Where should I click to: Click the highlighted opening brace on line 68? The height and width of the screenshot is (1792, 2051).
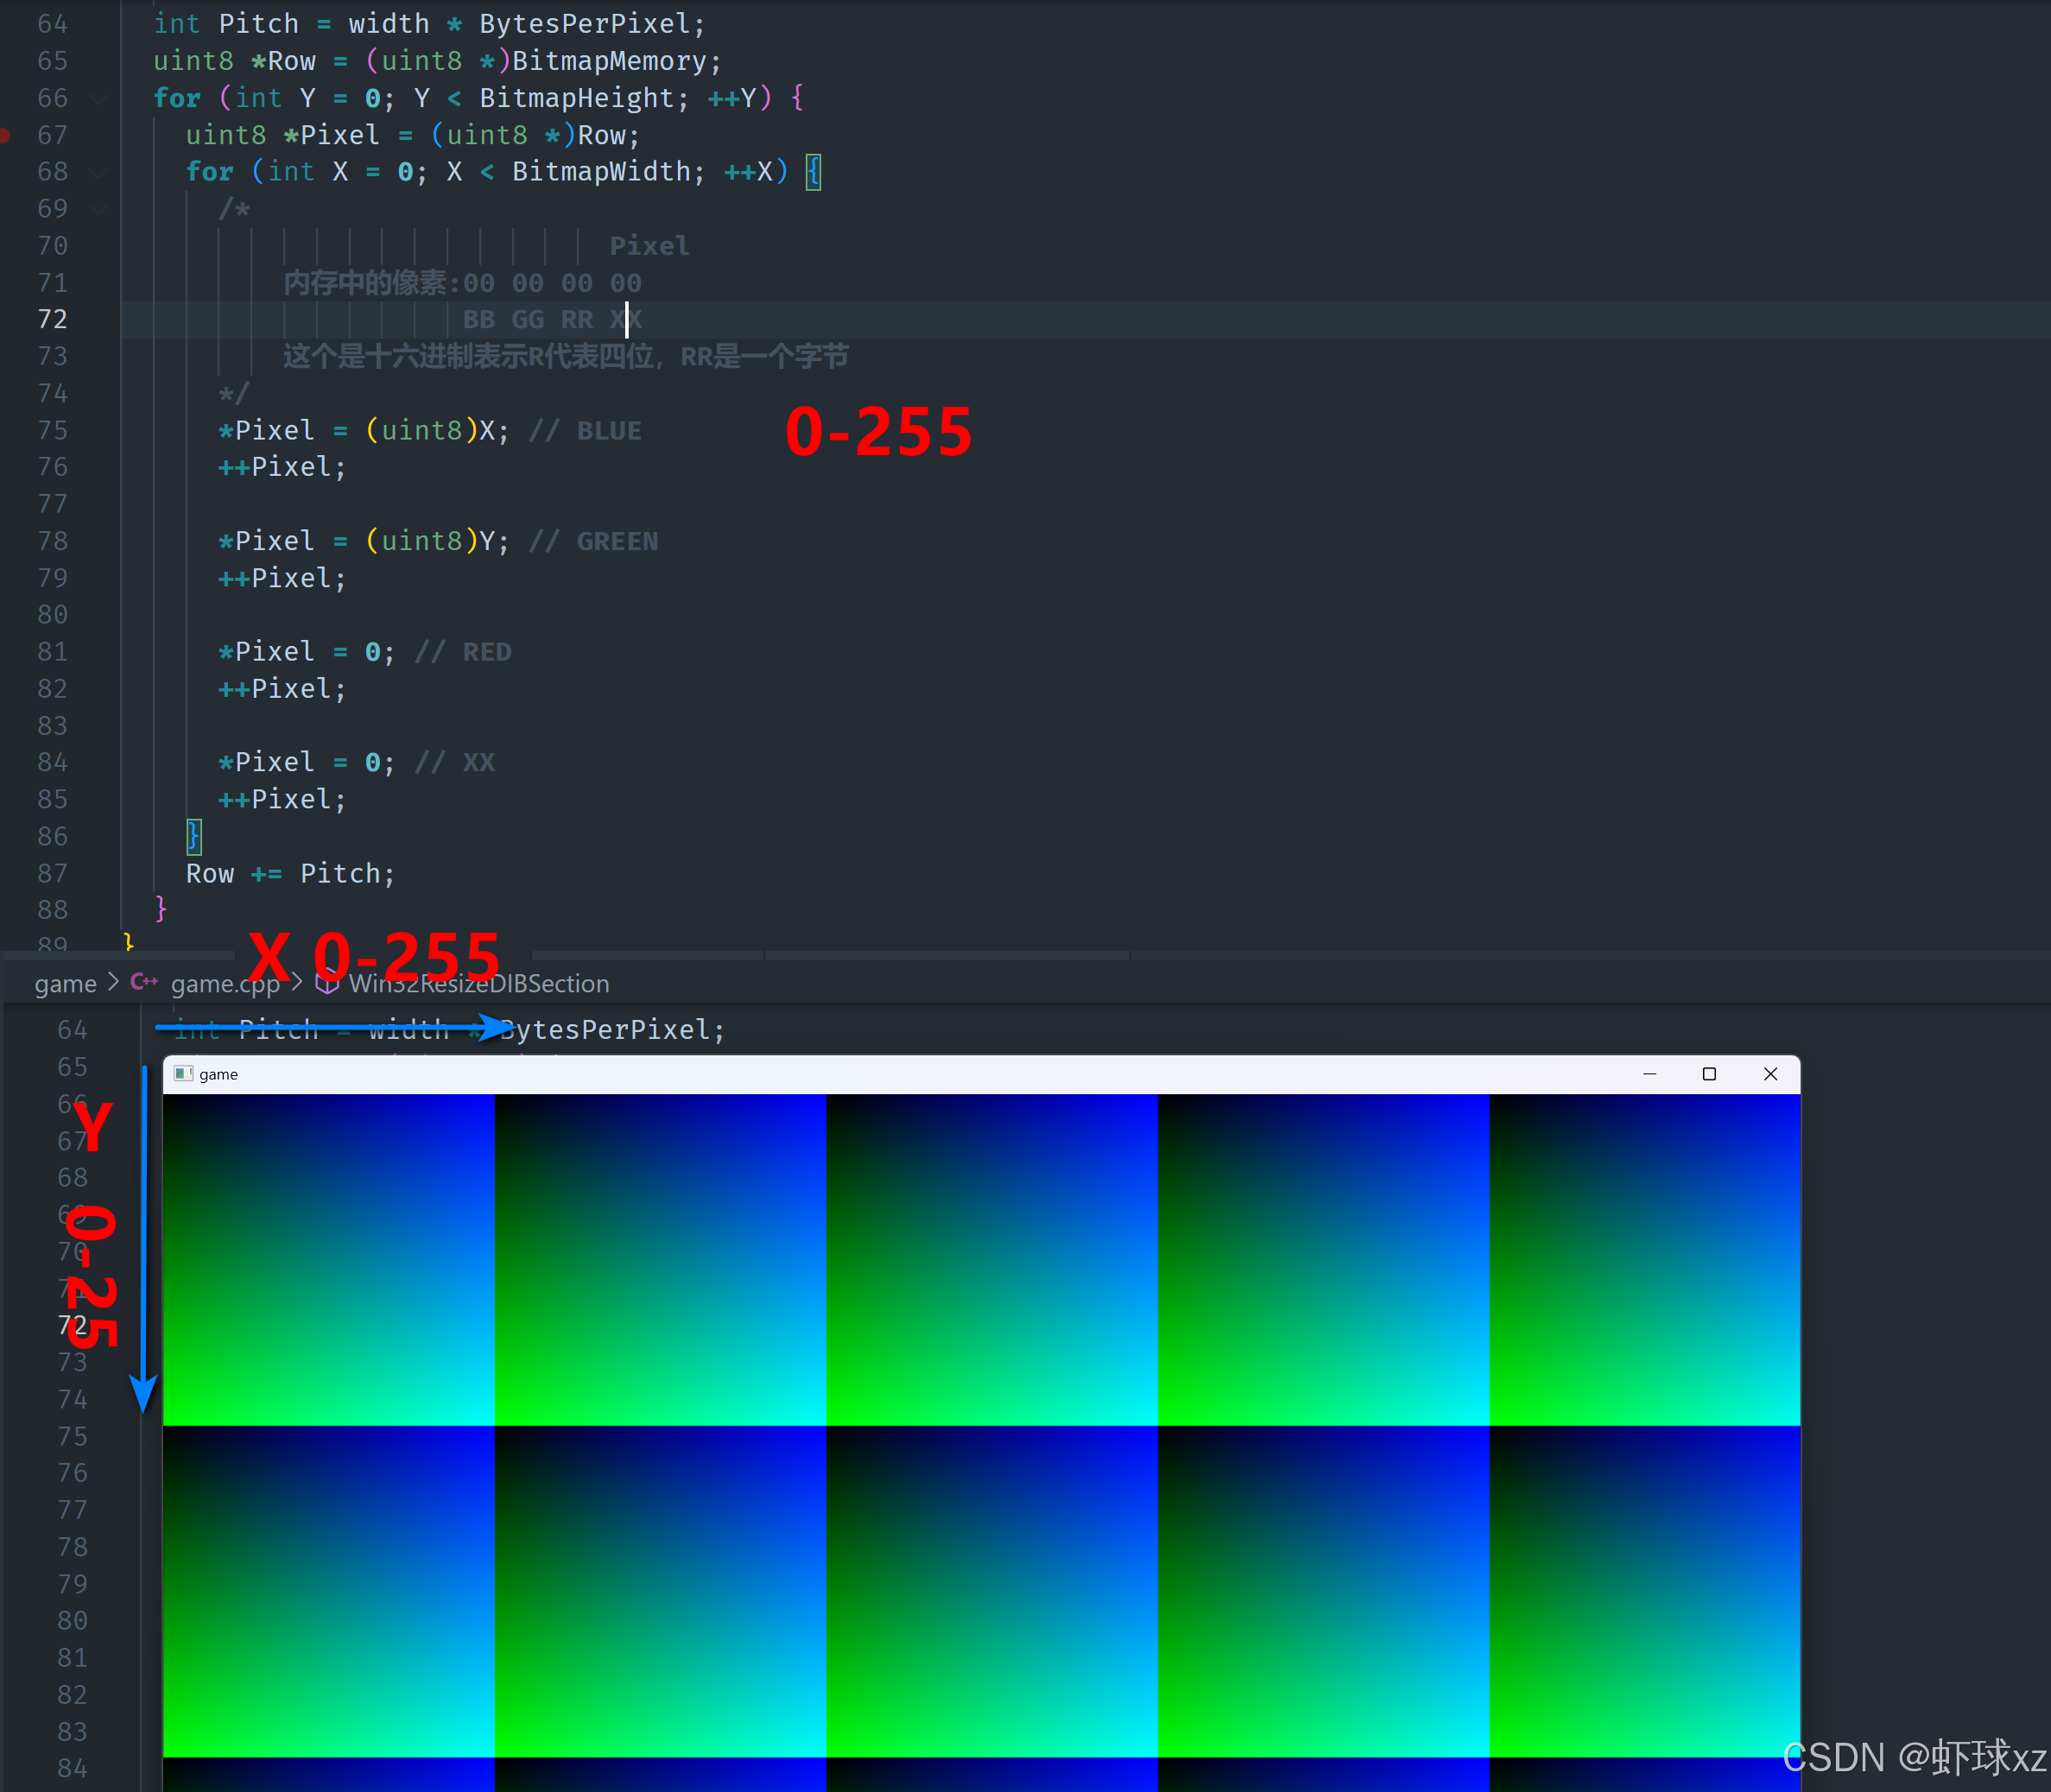[813, 172]
